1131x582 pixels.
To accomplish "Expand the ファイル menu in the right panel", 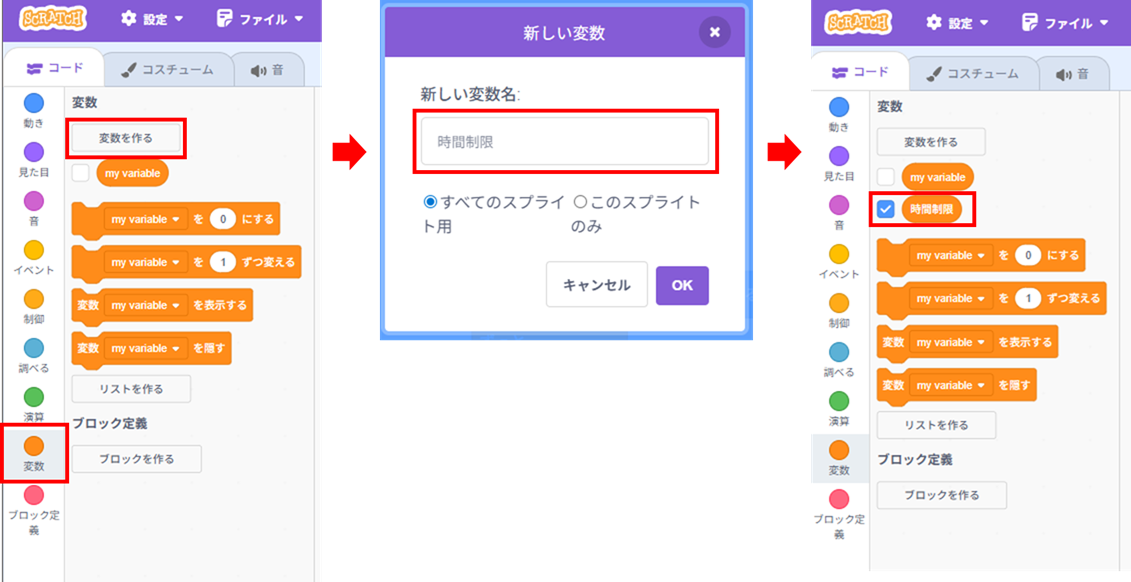I will (1064, 22).
